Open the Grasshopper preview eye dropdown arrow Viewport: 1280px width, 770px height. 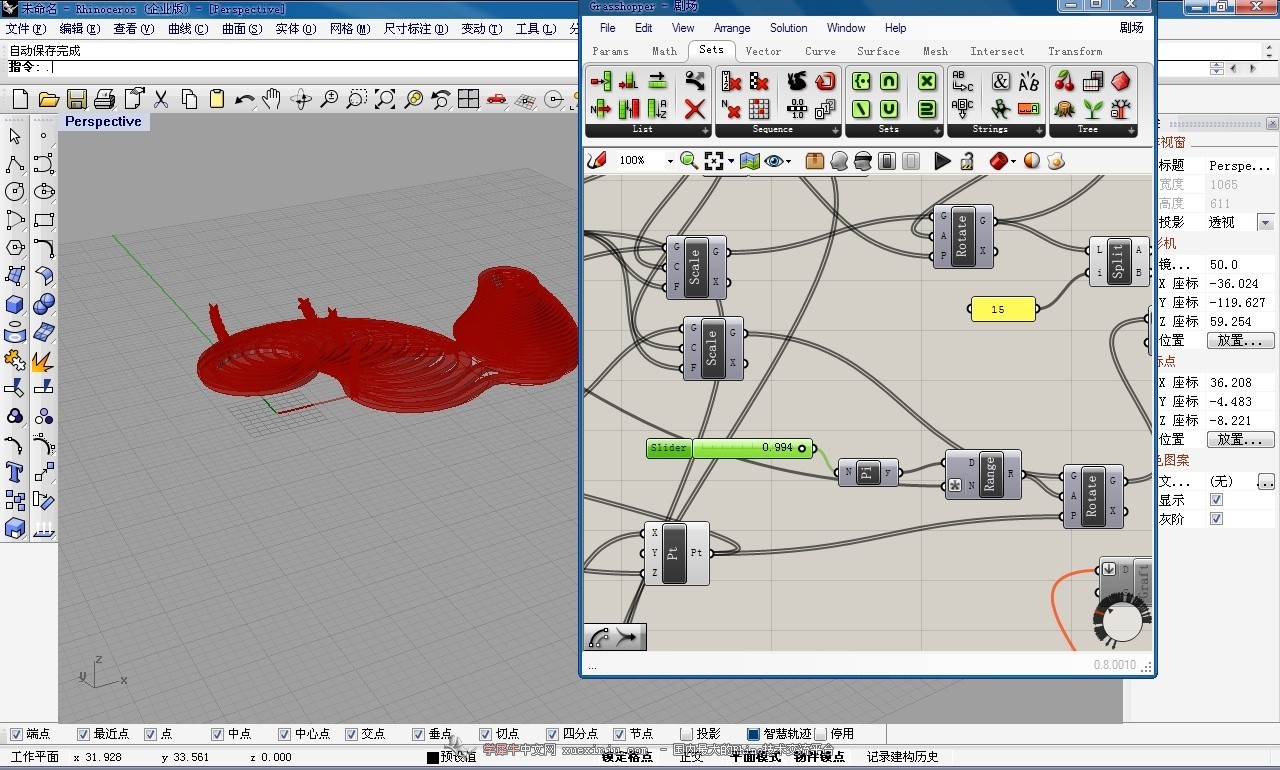pos(788,162)
